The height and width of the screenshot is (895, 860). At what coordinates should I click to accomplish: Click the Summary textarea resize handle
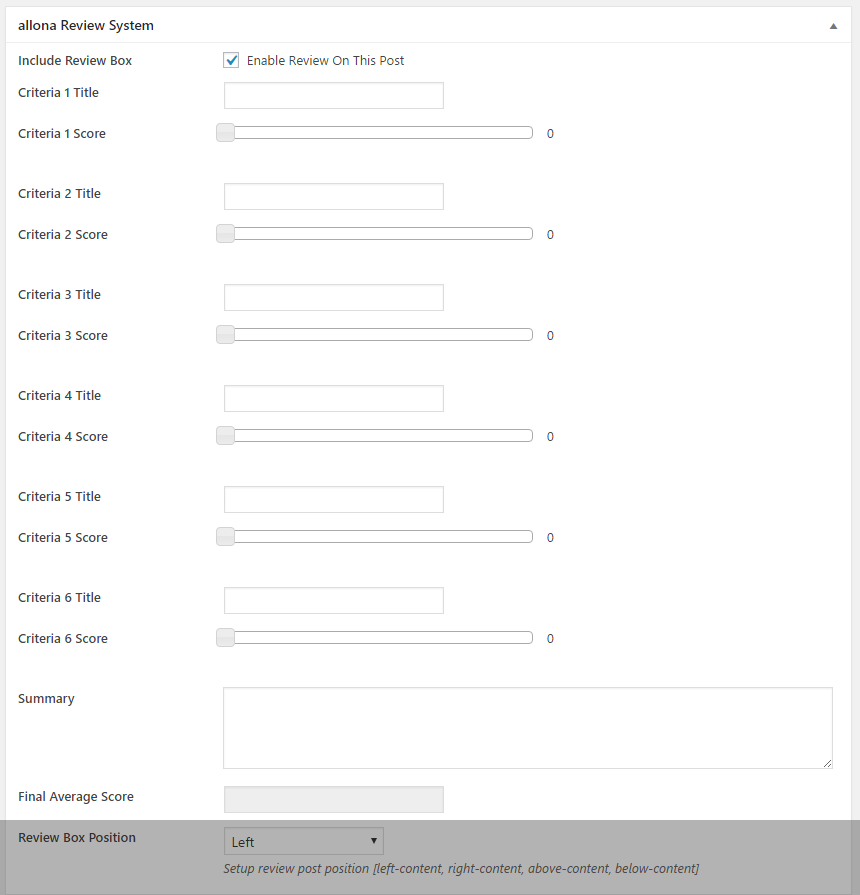pos(827,763)
